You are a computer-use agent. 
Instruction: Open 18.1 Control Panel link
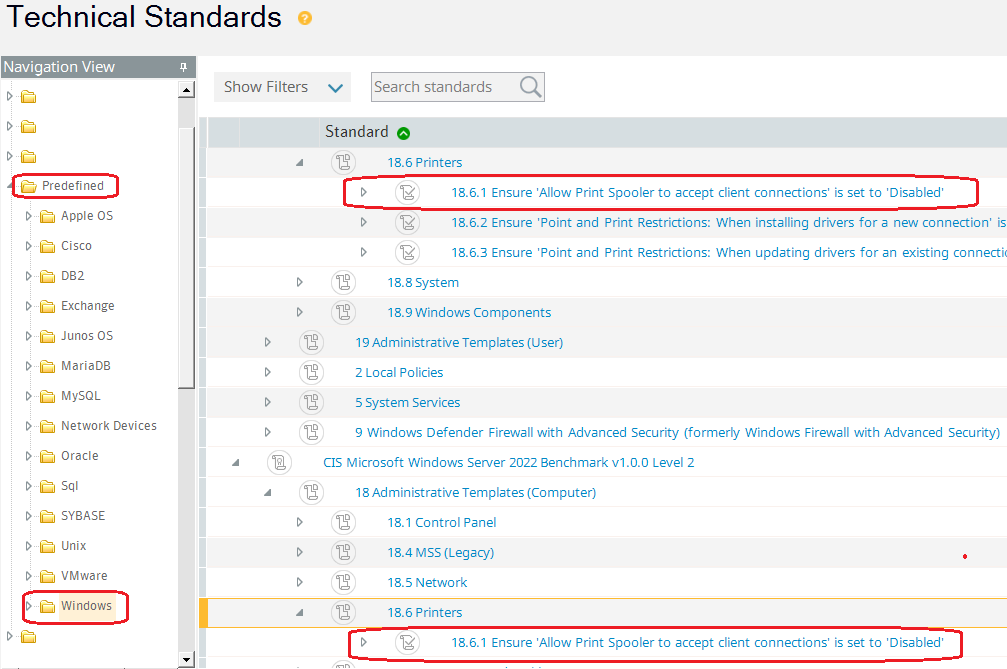point(441,523)
